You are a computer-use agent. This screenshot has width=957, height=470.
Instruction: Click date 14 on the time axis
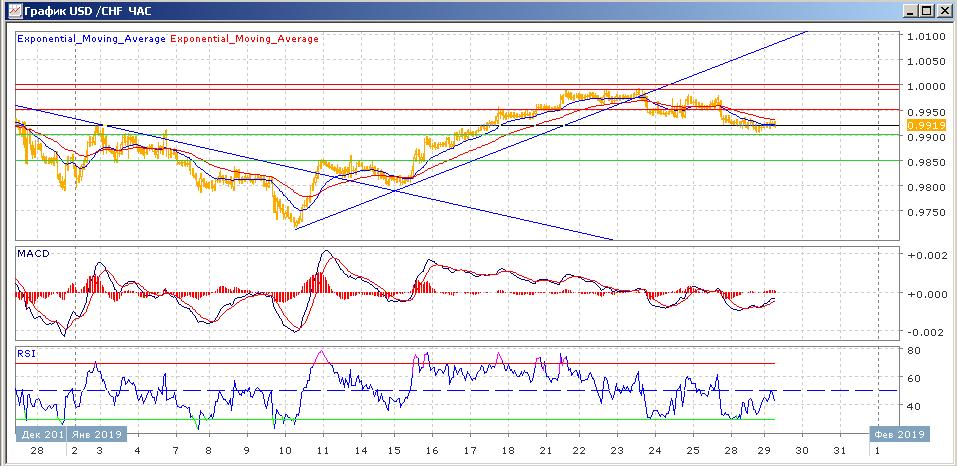tap(361, 450)
